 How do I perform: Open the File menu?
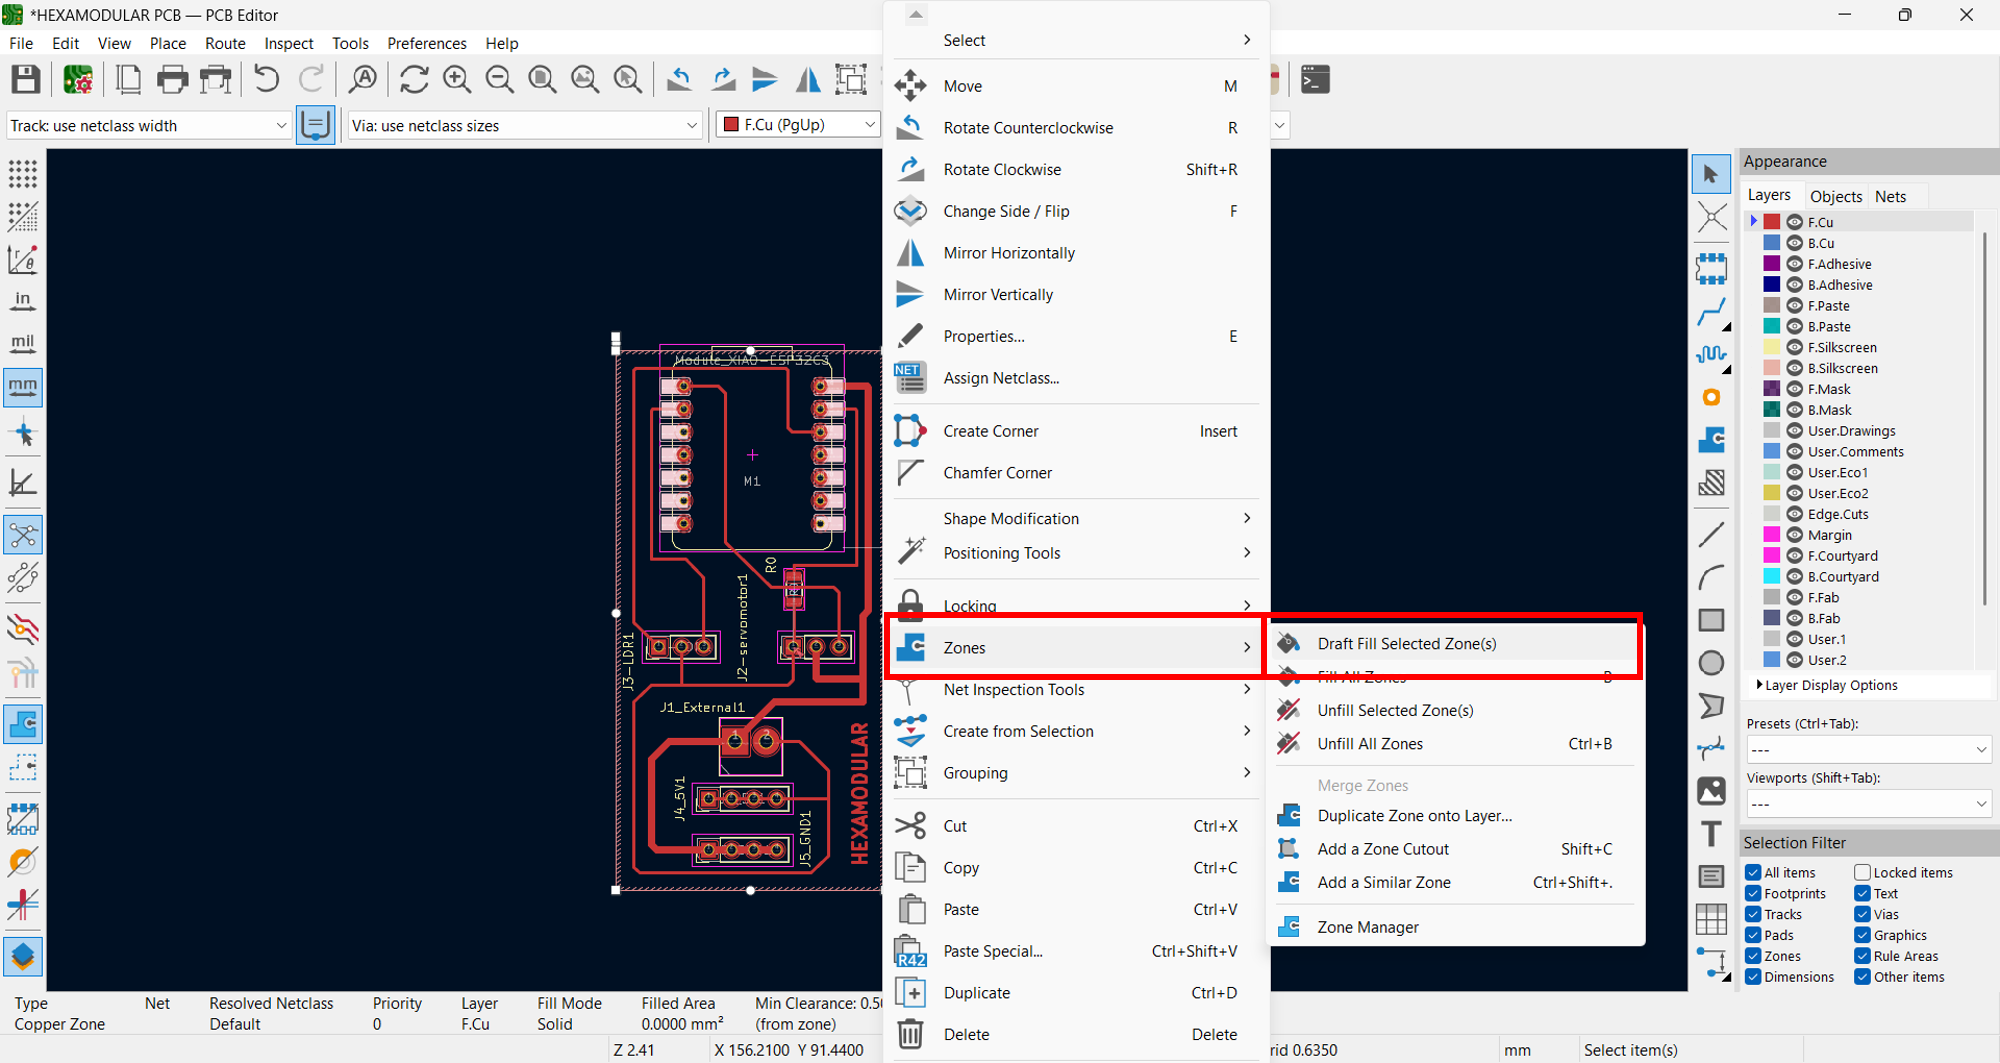tap(21, 43)
